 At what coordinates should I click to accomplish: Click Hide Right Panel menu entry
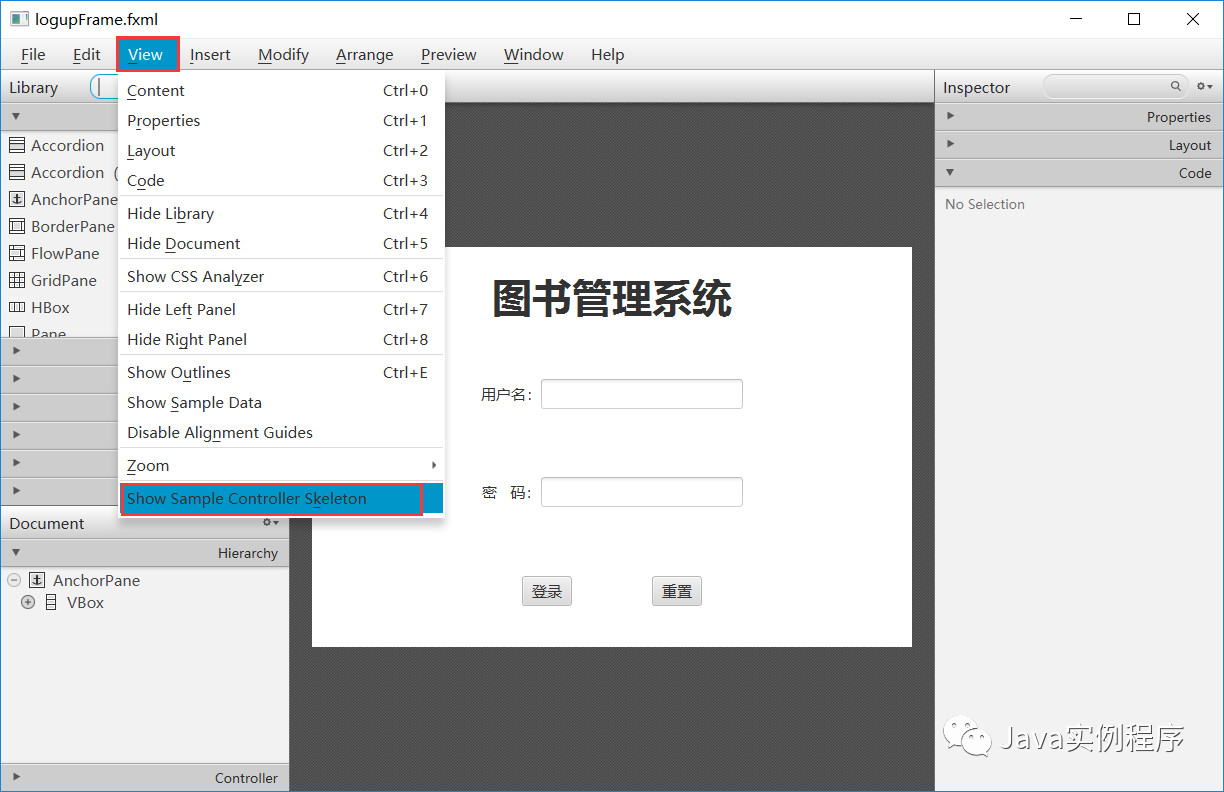[187, 339]
